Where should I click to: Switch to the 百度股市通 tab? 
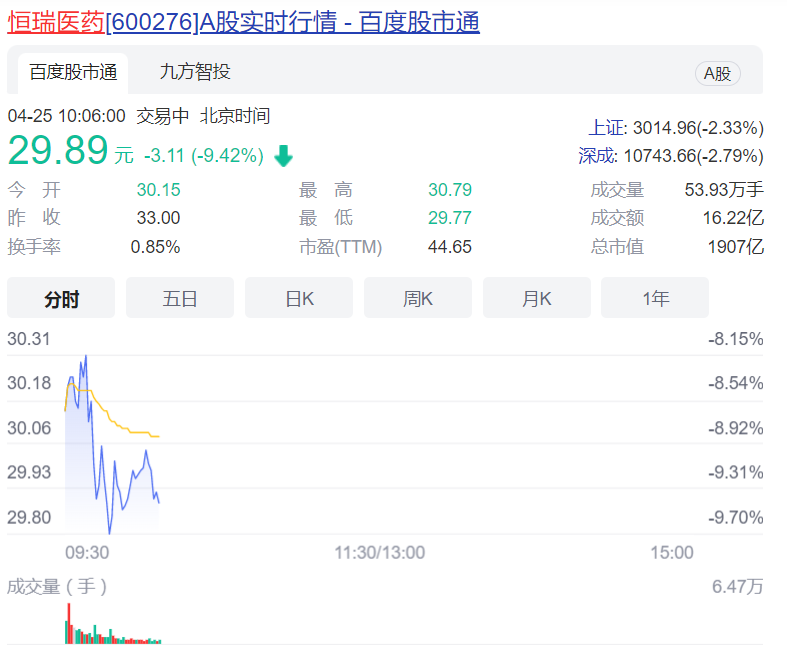pyautogui.click(x=73, y=72)
